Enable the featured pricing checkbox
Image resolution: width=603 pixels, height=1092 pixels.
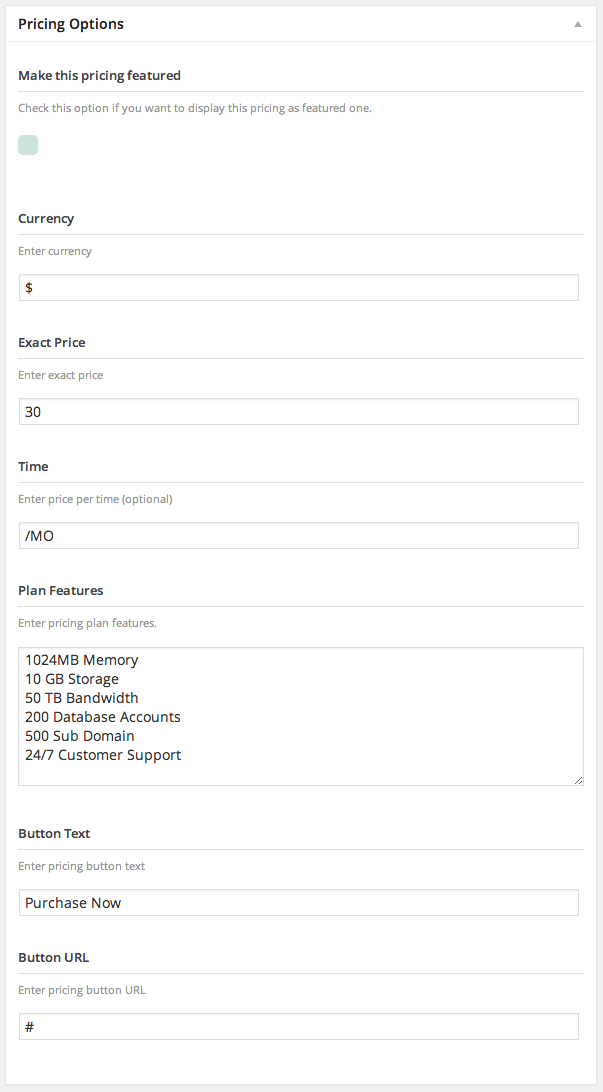(28, 145)
